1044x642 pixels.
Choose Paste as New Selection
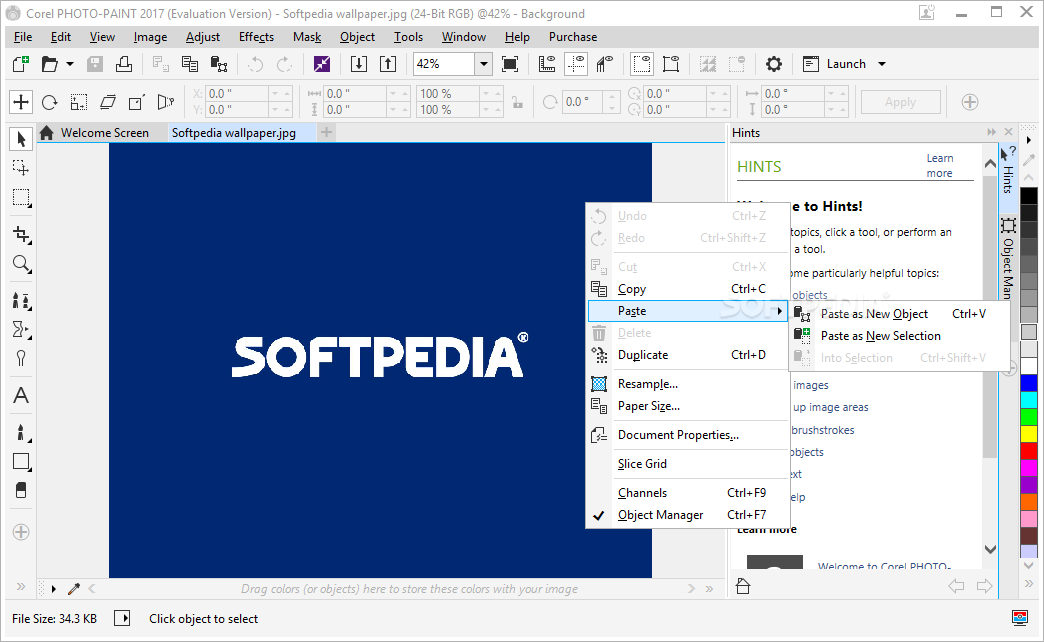click(x=900, y=336)
